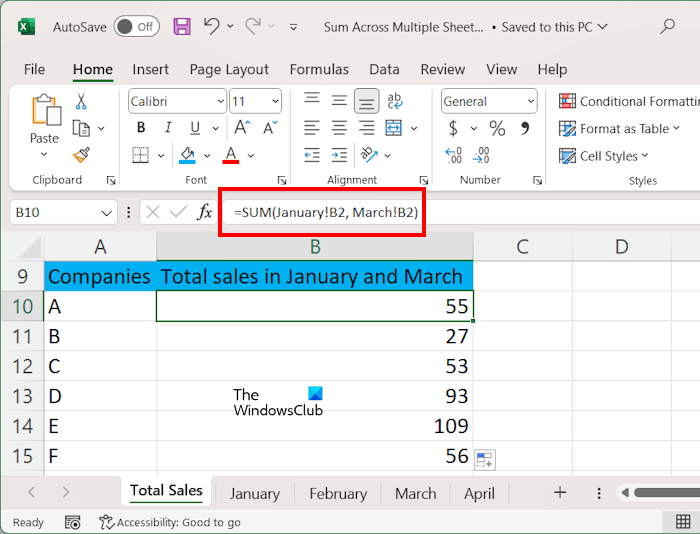Viewport: 700px width, 534px height.
Task: Toggle the AutoSave switch
Action: [136, 27]
